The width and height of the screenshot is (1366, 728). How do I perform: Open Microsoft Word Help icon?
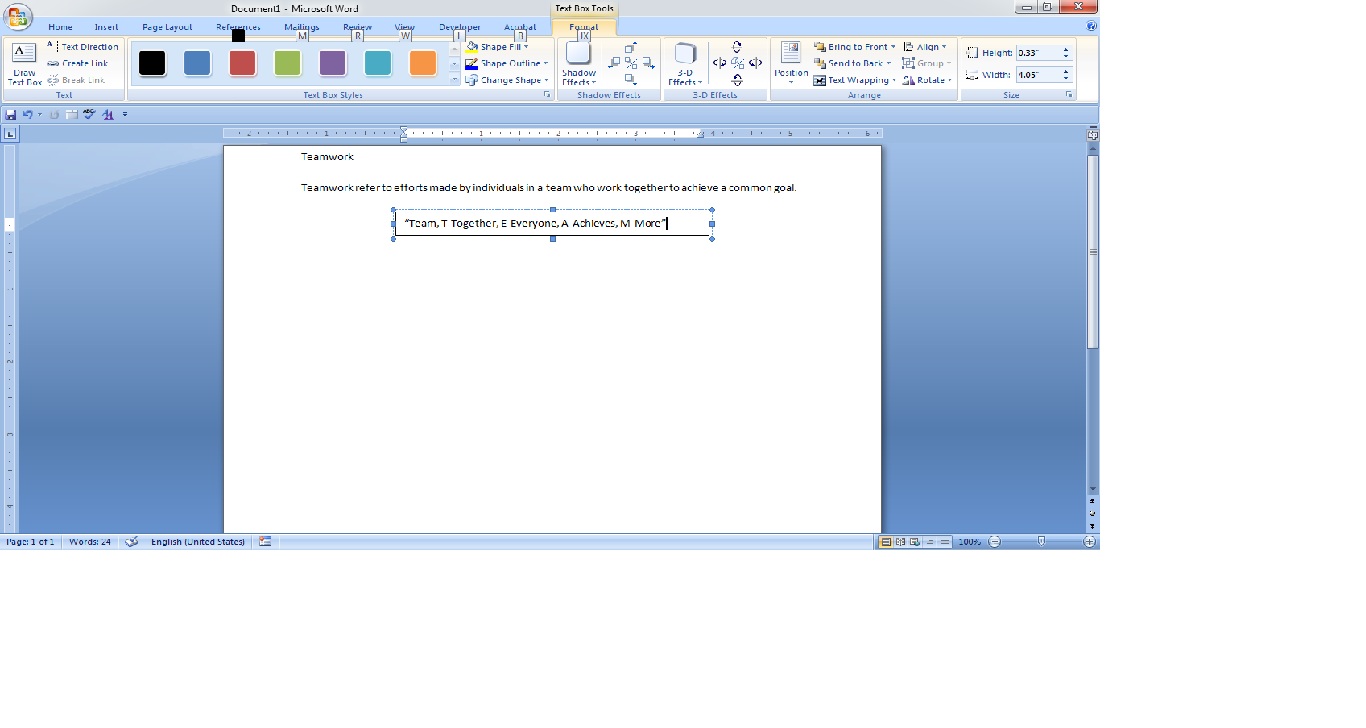[1092, 27]
